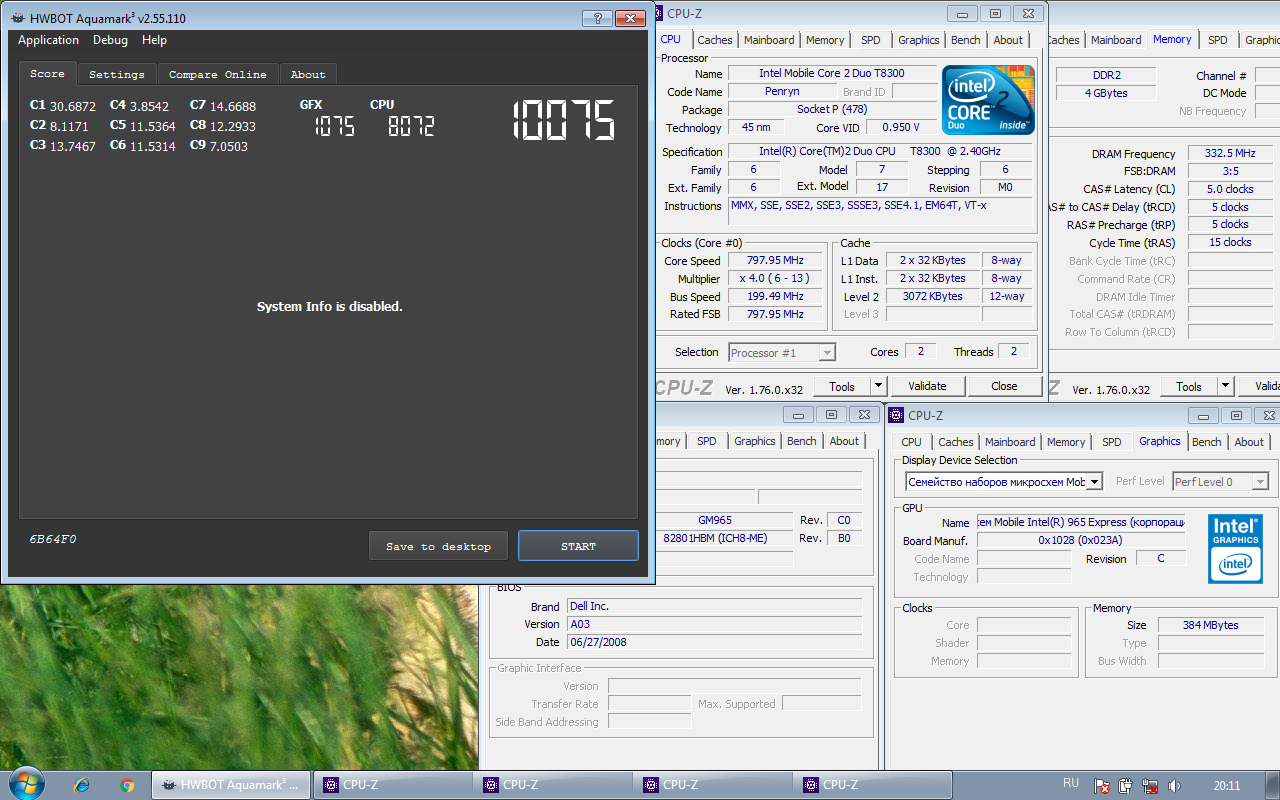Image resolution: width=1280 pixels, height=800 pixels.
Task: Launch Google Chrome from the taskbar
Action: click(x=127, y=785)
